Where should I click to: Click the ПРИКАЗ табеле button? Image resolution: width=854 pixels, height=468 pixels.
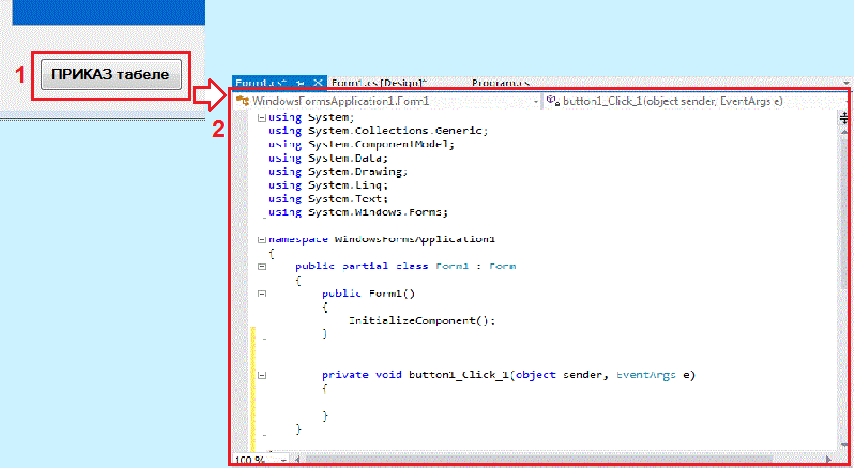pyautogui.click(x=111, y=74)
